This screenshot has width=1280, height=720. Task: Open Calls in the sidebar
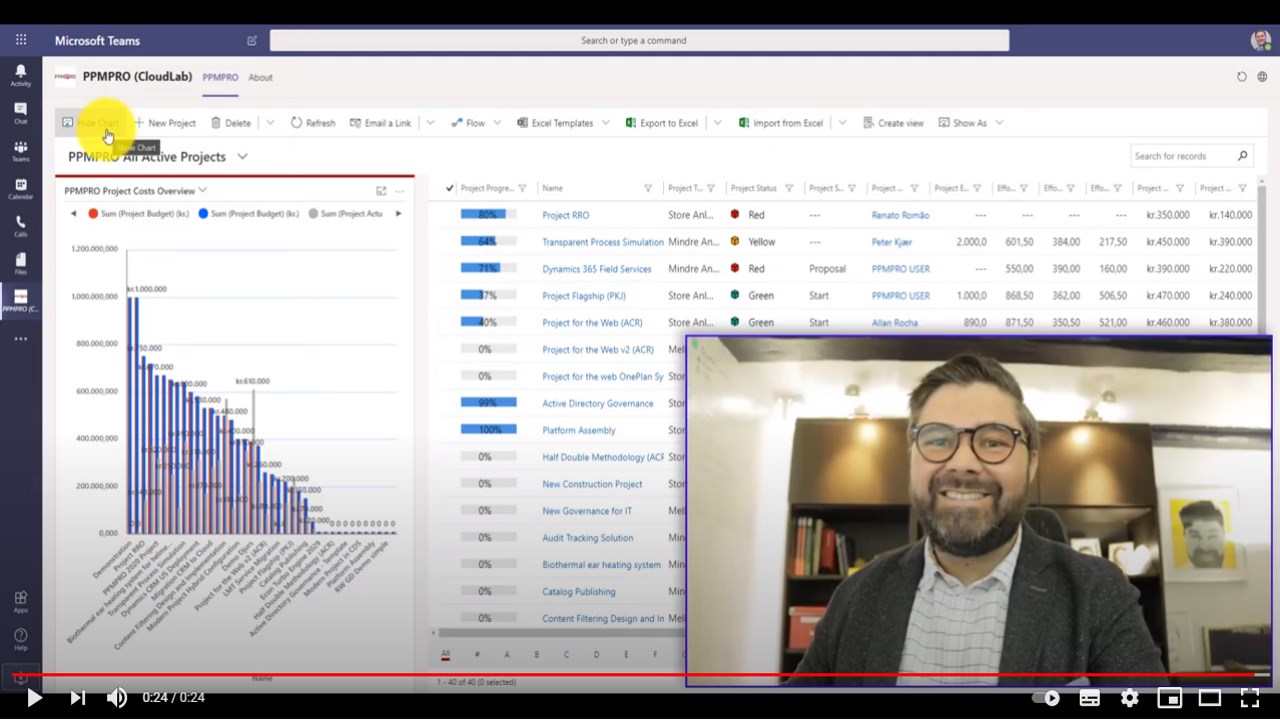pos(21,226)
